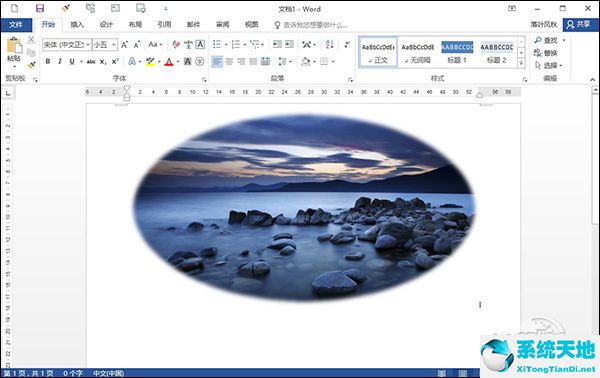Increase font size with grow icon
Image resolution: width=600 pixels, height=378 pixels.
pyautogui.click(x=124, y=45)
